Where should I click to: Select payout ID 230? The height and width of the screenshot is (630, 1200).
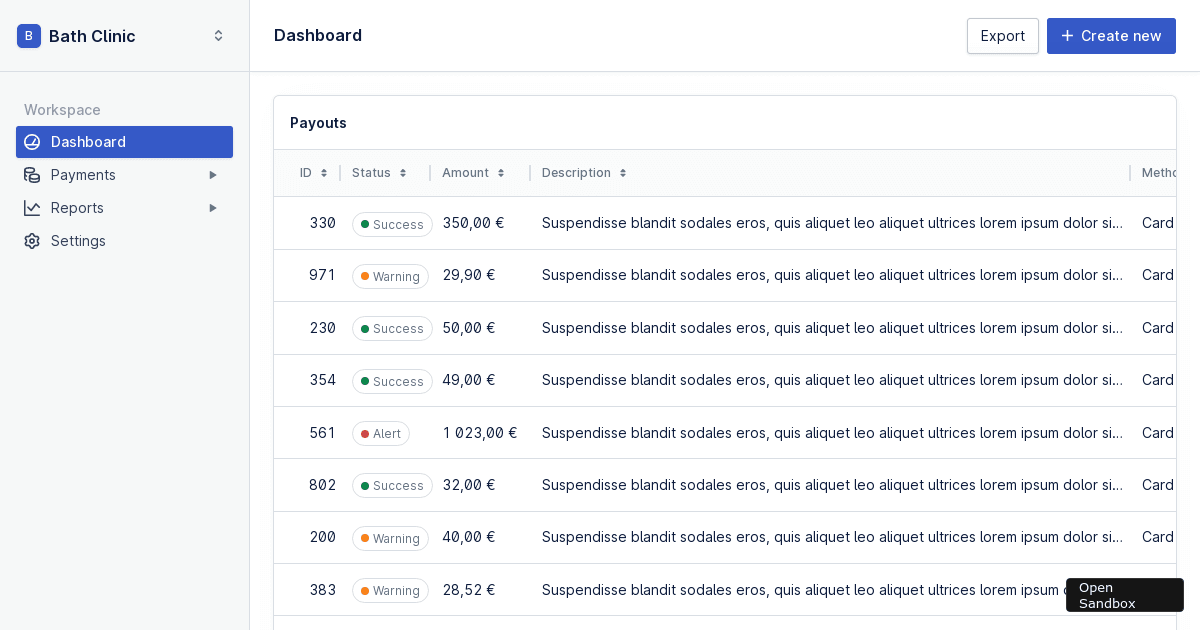(322, 328)
